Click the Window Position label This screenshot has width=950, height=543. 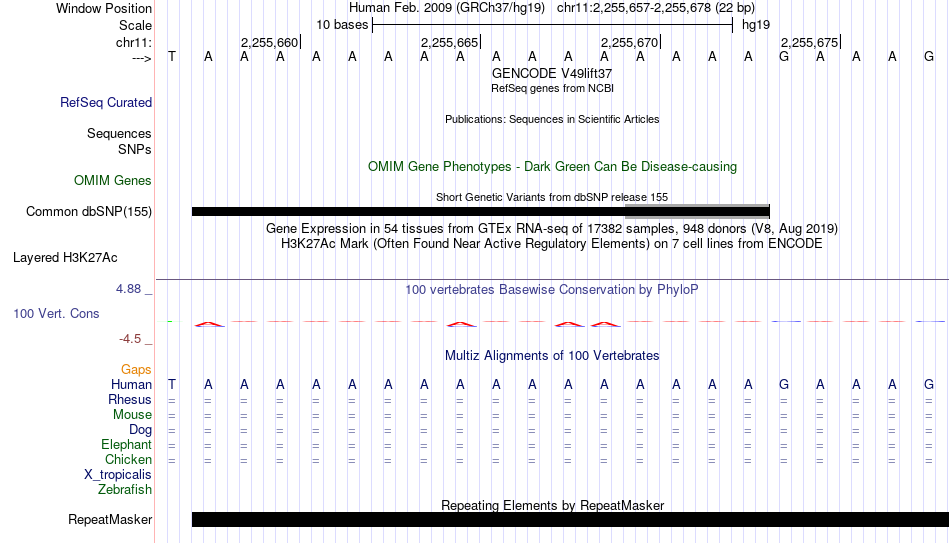(x=104, y=8)
